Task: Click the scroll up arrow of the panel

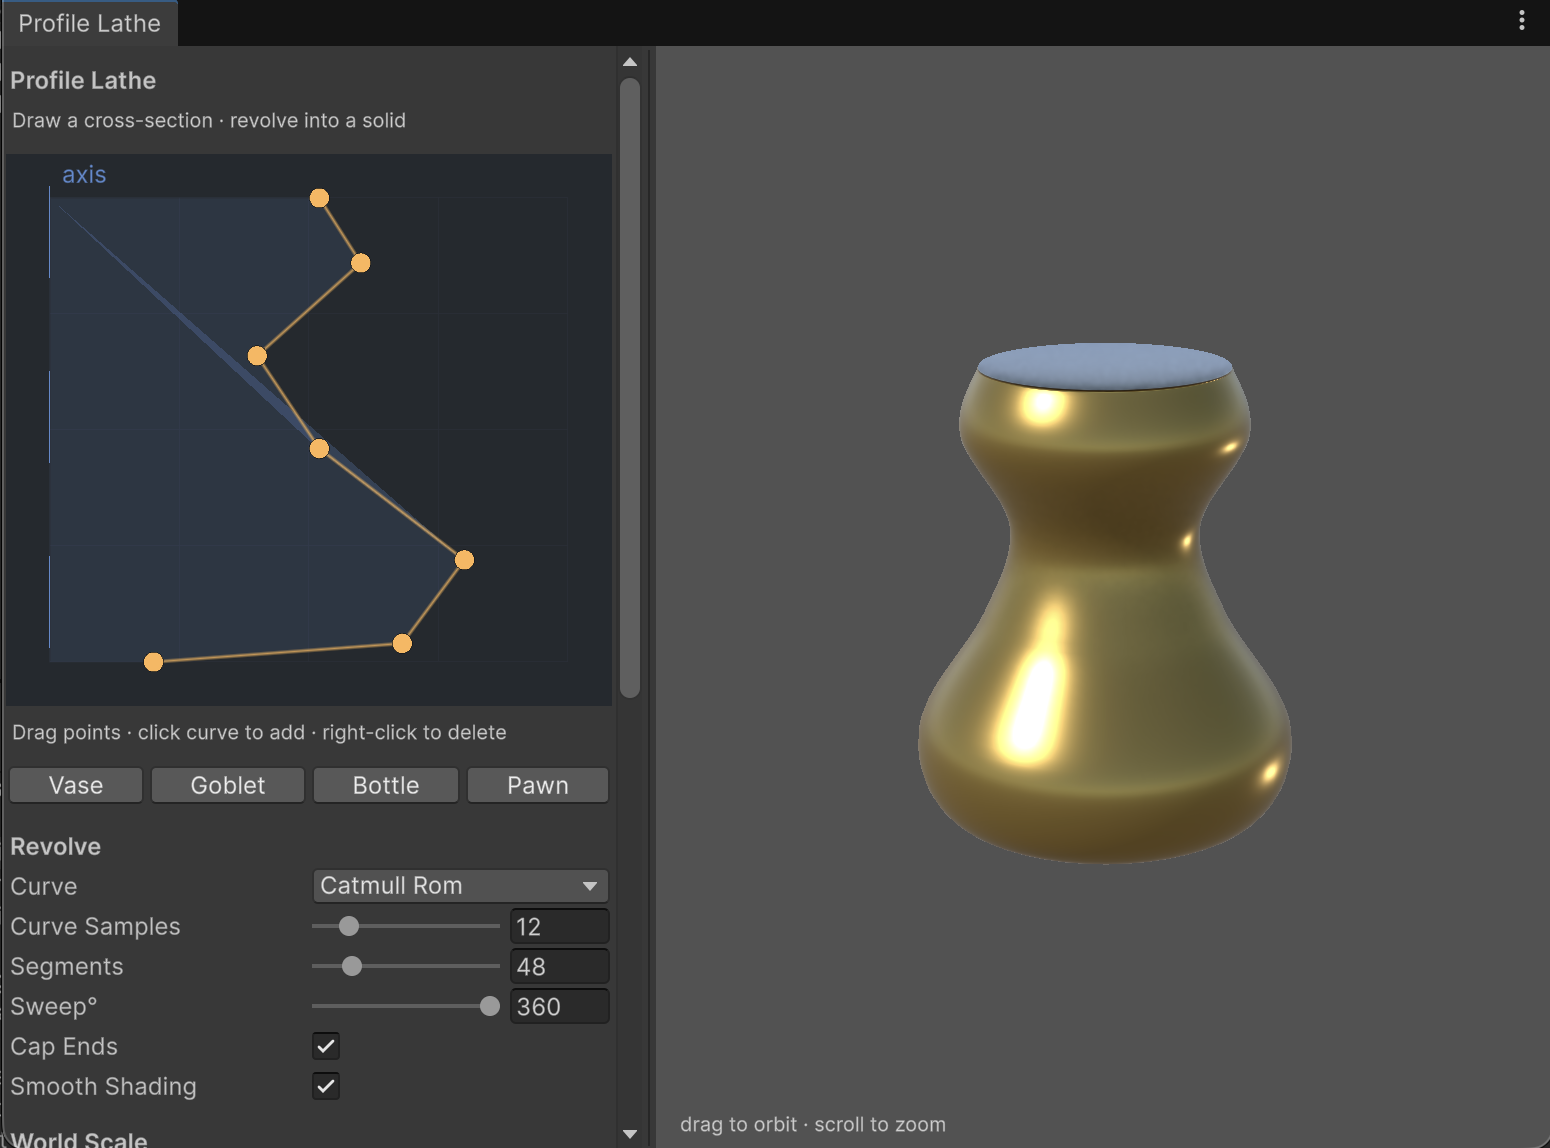Action: 630,62
